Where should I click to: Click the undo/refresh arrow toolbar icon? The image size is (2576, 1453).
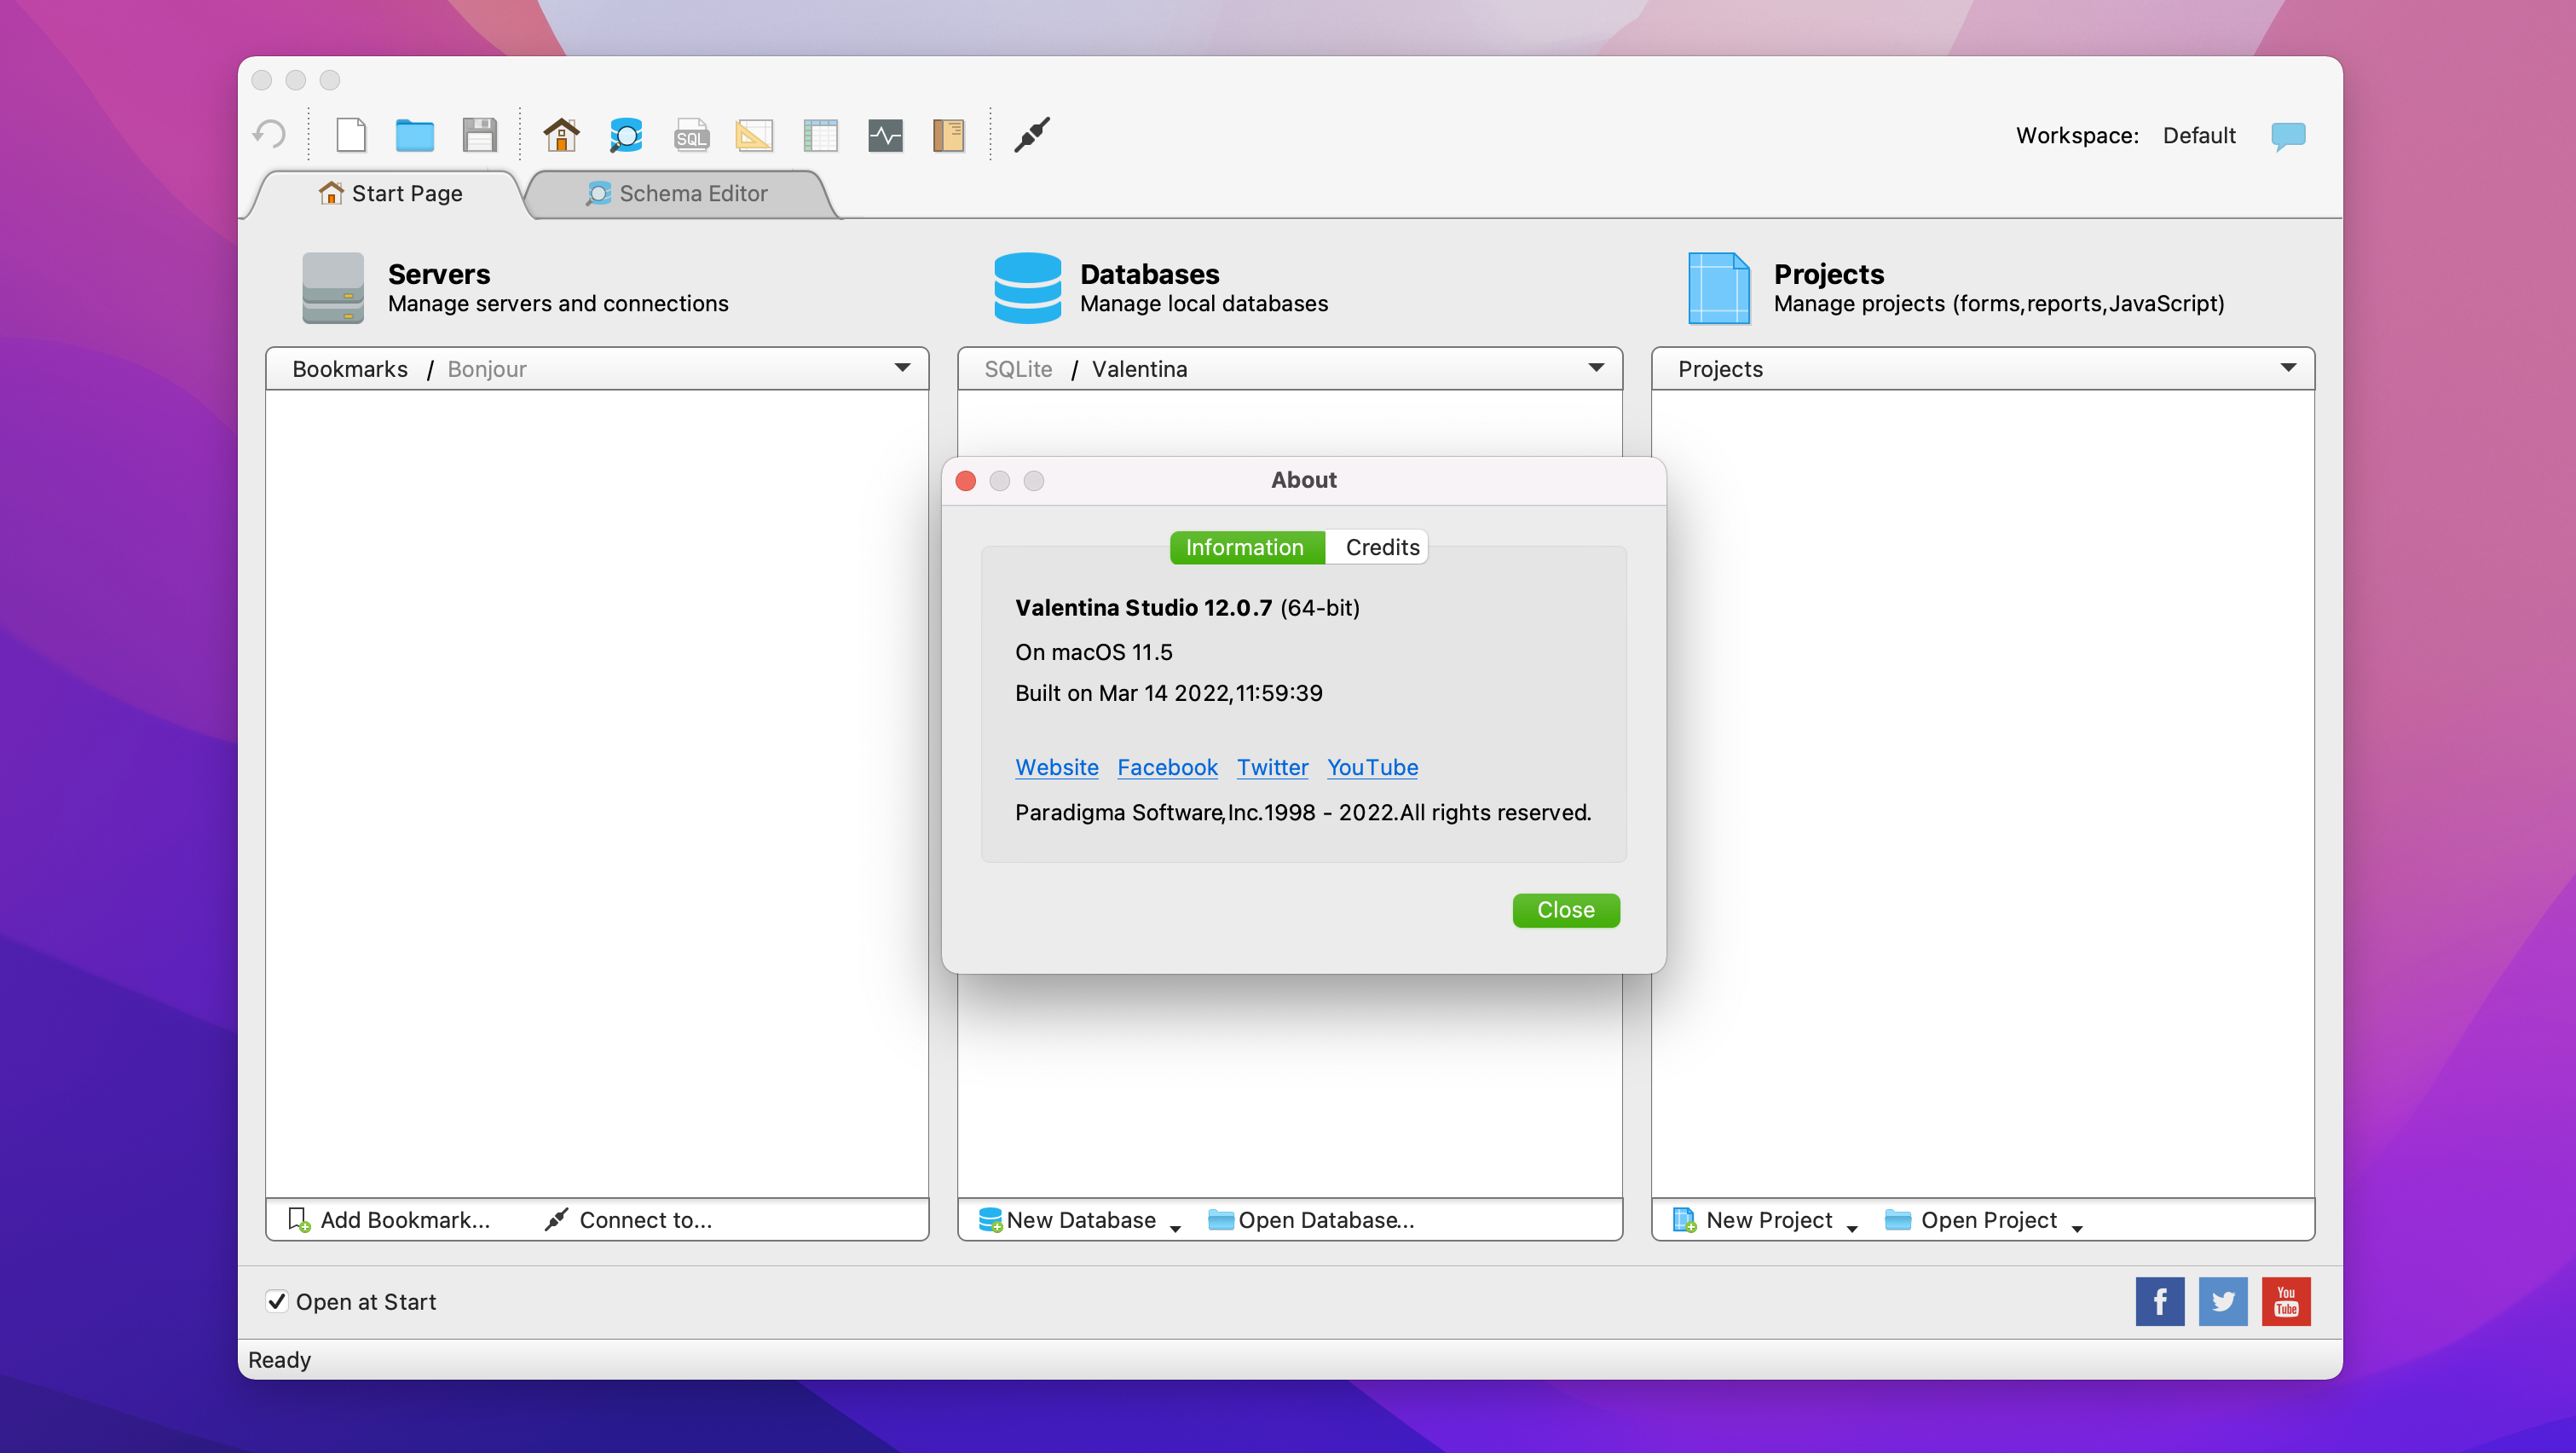click(x=269, y=134)
